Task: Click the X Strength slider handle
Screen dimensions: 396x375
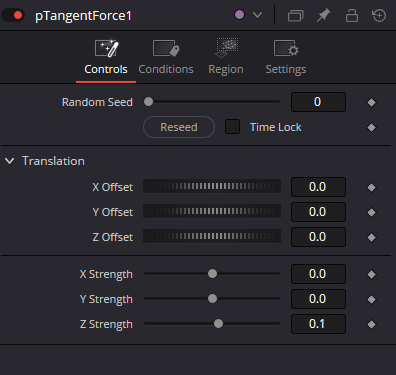Action: (212, 274)
